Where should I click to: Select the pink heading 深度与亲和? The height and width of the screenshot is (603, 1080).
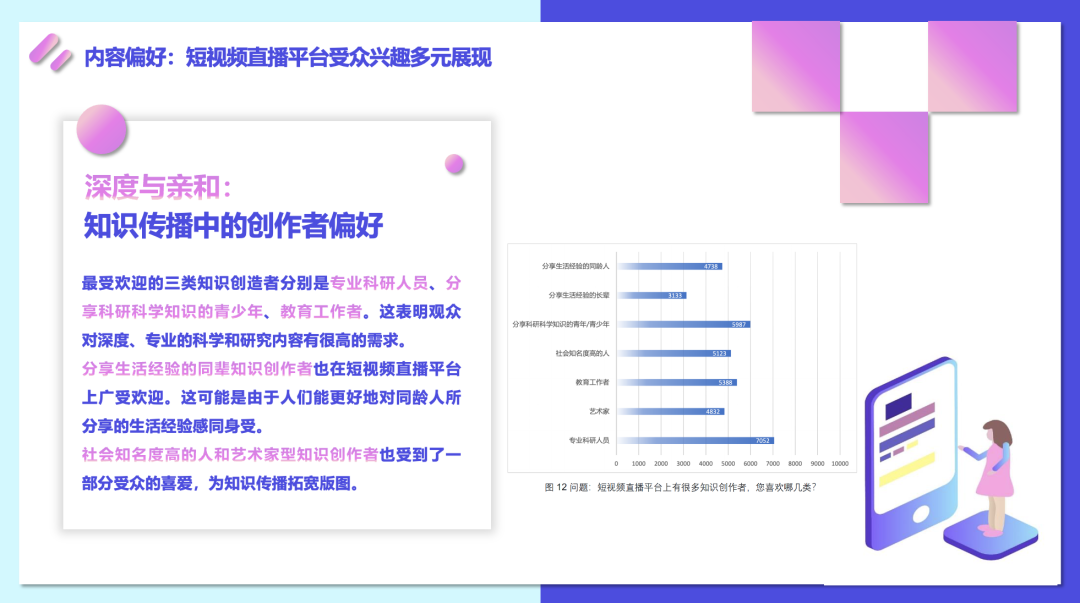point(158,187)
